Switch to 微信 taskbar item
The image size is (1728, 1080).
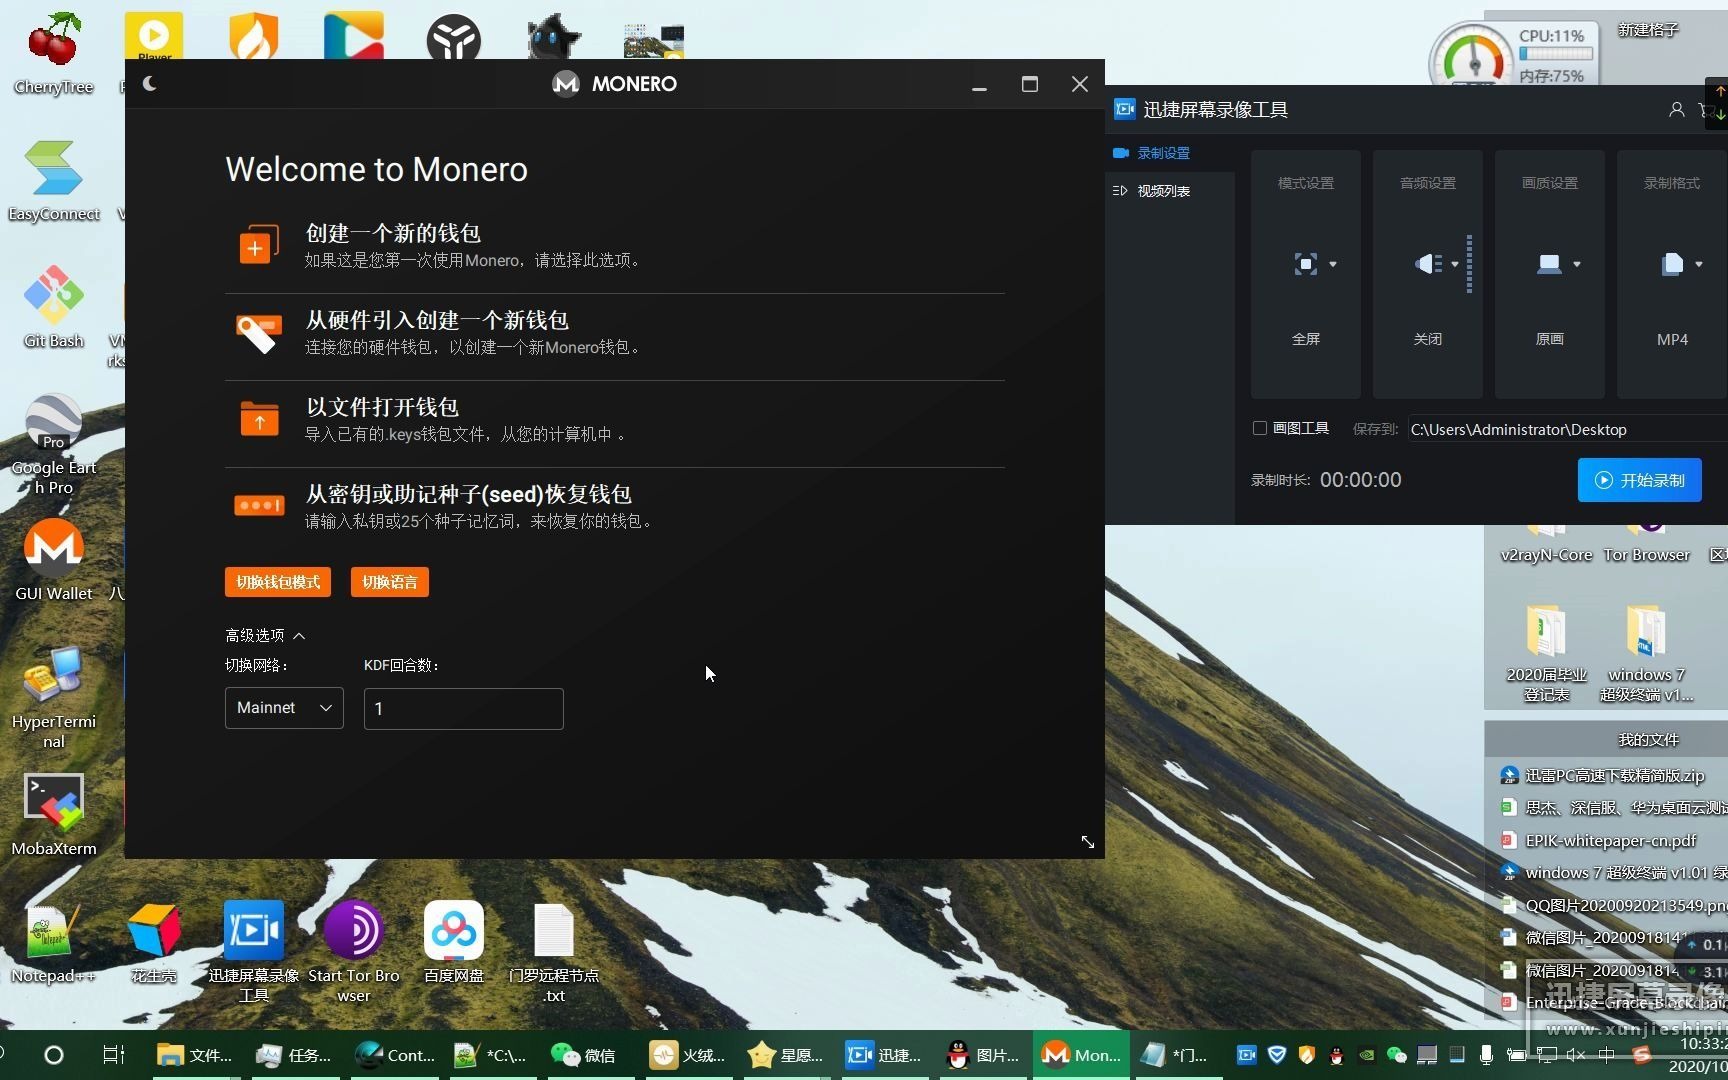tap(584, 1055)
